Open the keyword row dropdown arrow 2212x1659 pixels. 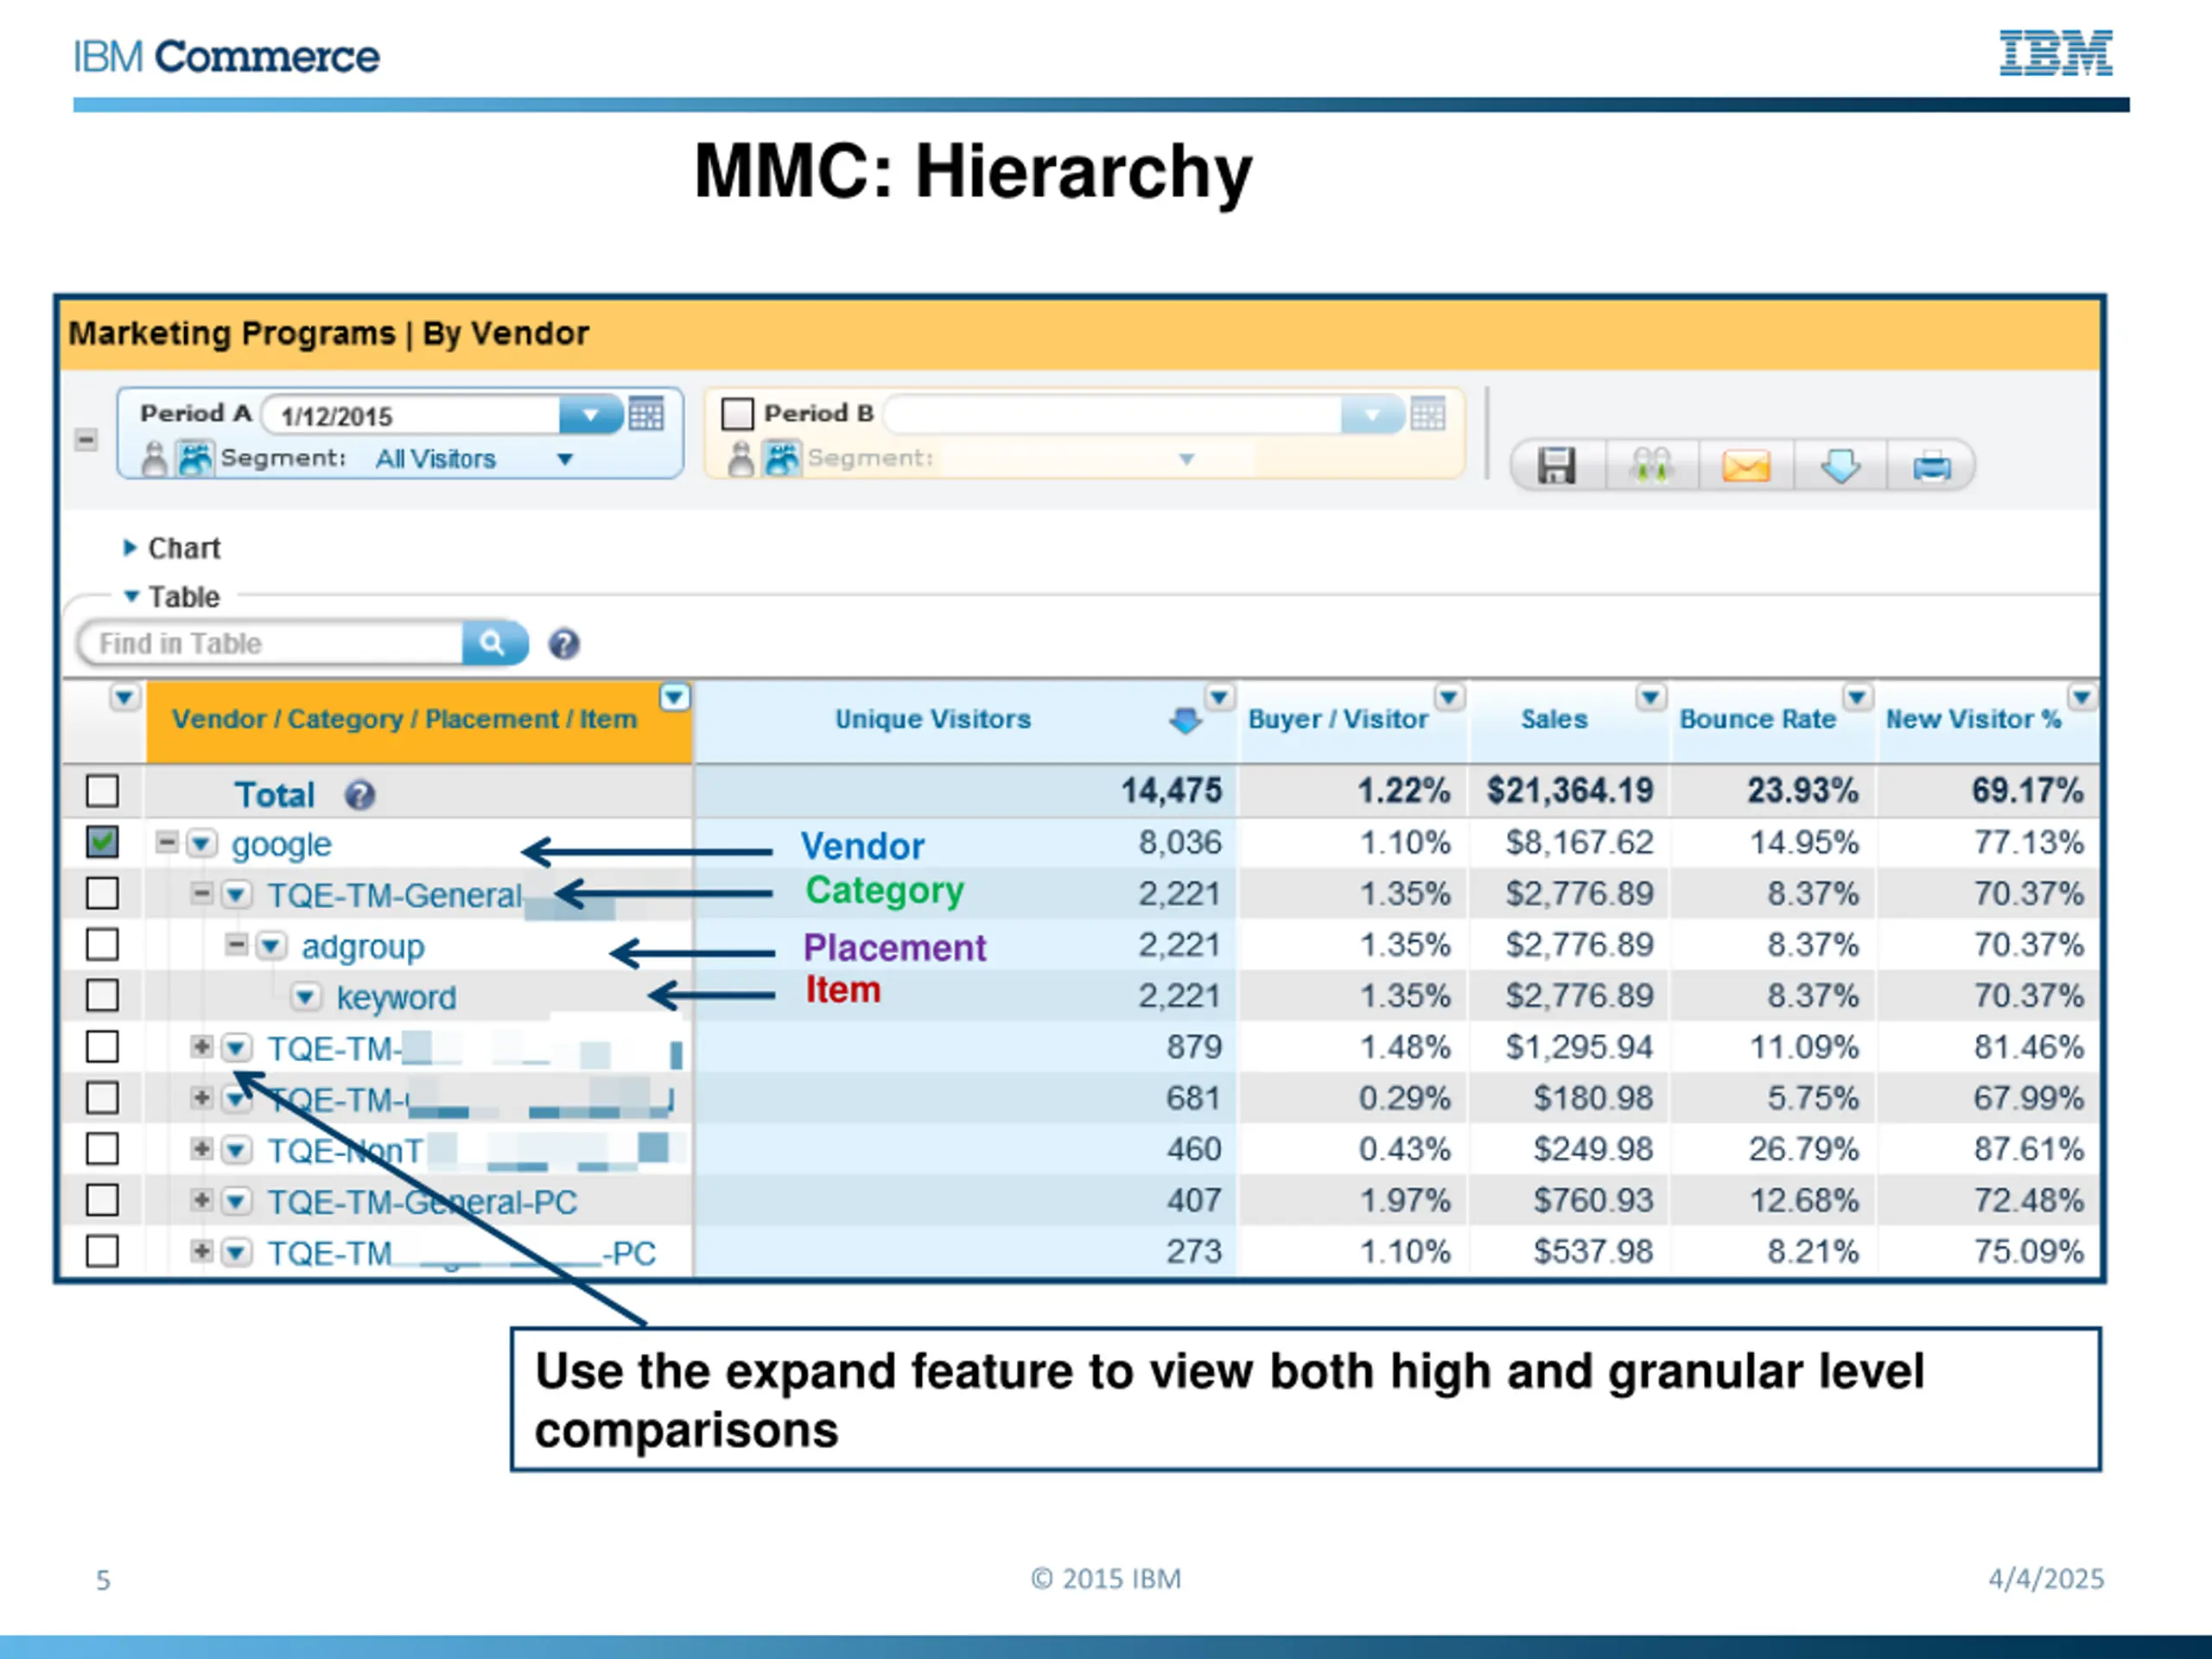pos(306,997)
